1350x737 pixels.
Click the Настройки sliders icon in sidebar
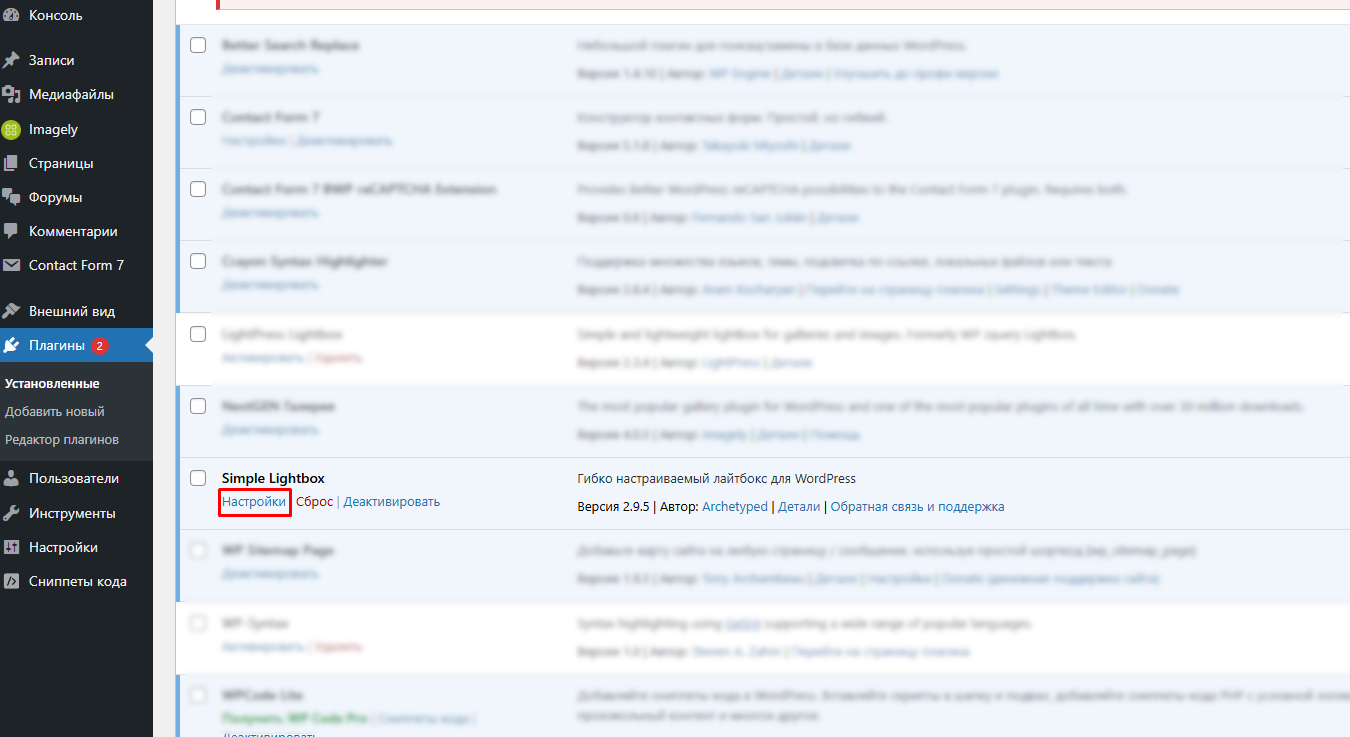[12, 547]
